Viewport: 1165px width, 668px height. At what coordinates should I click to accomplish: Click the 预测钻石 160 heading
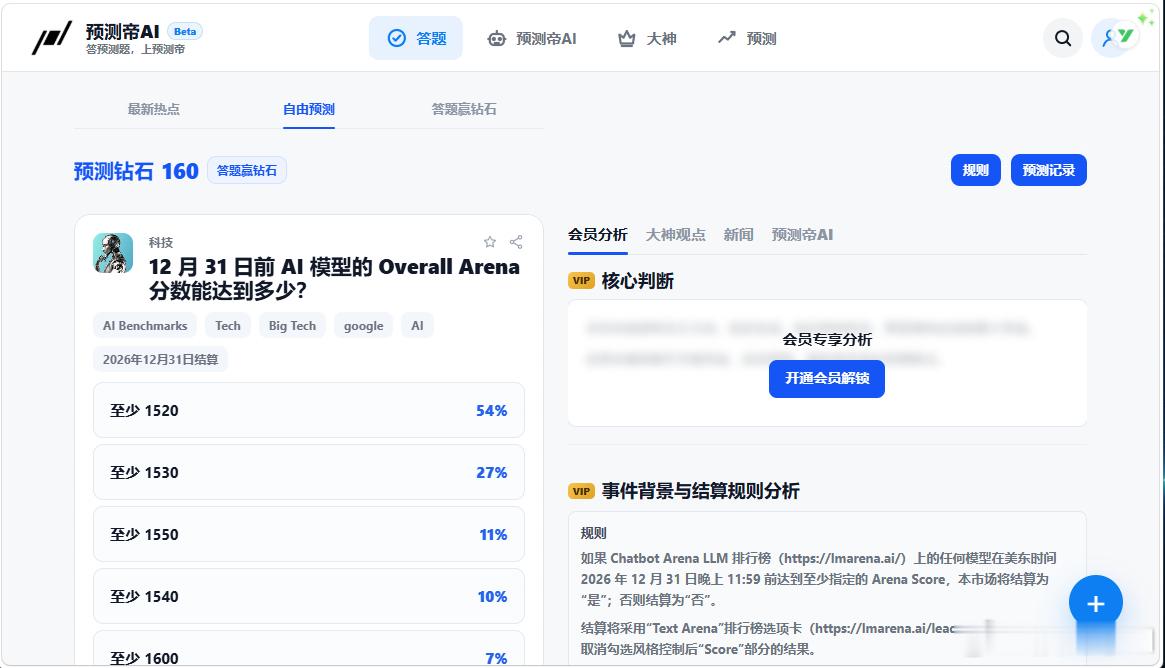[x=136, y=171]
